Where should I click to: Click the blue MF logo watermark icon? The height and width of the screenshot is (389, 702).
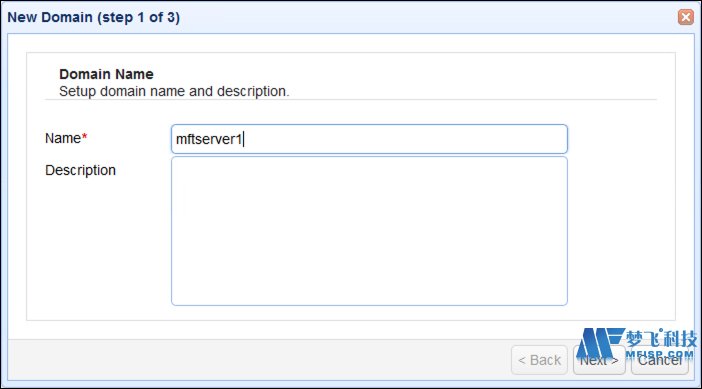click(x=600, y=342)
